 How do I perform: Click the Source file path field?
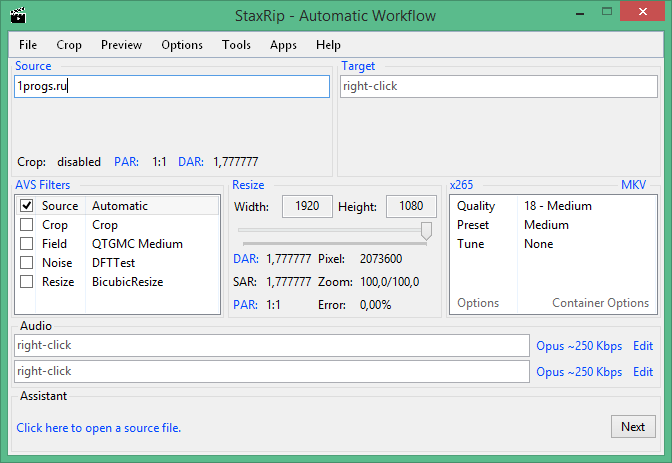pyautogui.click(x=172, y=87)
